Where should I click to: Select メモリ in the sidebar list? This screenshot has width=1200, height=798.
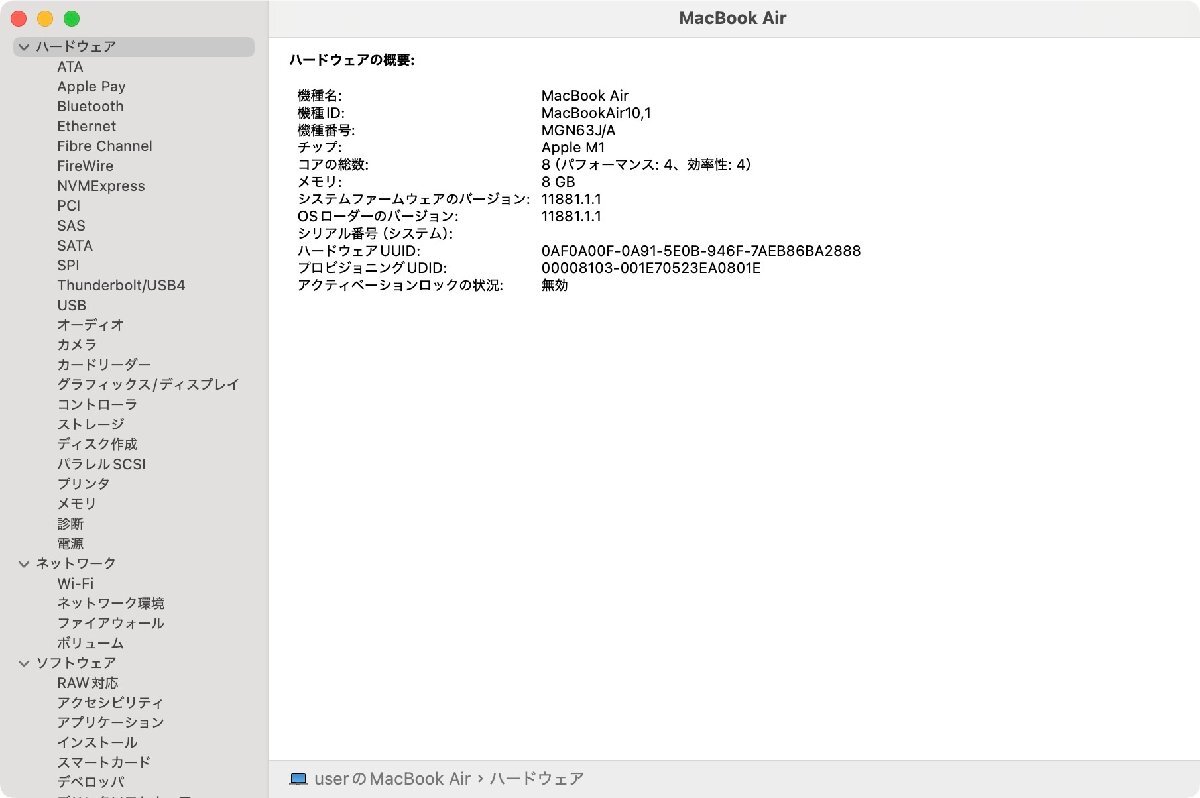[77, 504]
